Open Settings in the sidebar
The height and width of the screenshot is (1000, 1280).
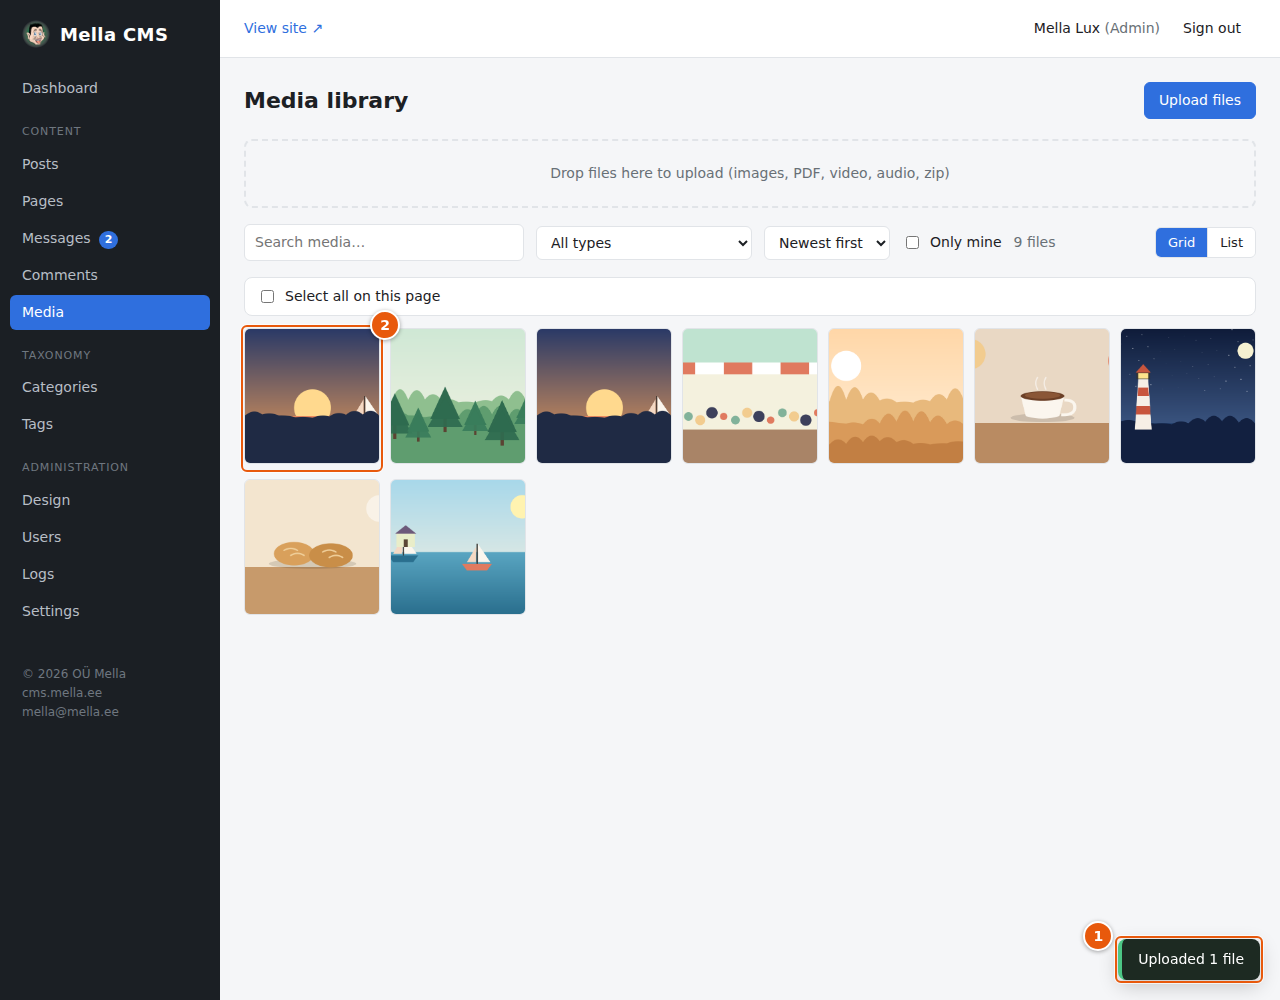[x=110, y=611]
